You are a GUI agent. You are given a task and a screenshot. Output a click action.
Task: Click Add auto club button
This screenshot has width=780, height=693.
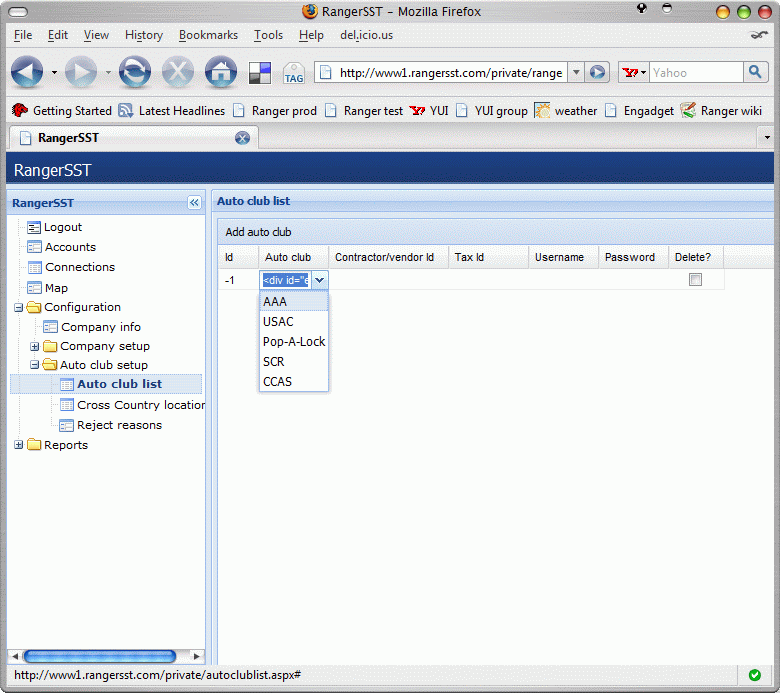[258, 232]
